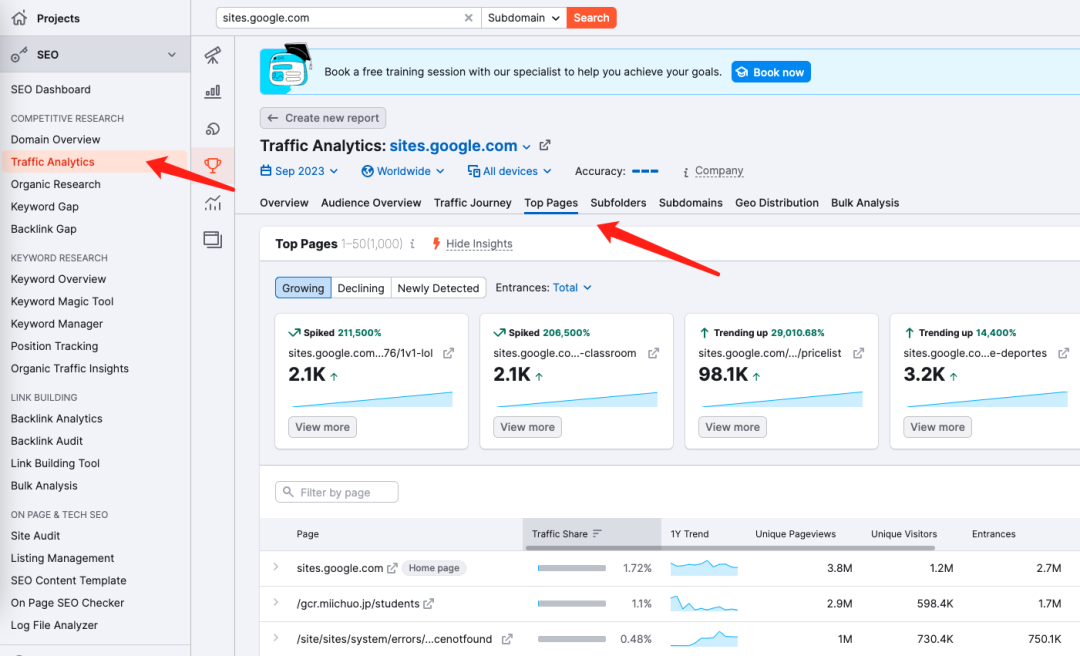
Task: Click the SEO key-gear icon in sidebar
Action: tap(19, 54)
